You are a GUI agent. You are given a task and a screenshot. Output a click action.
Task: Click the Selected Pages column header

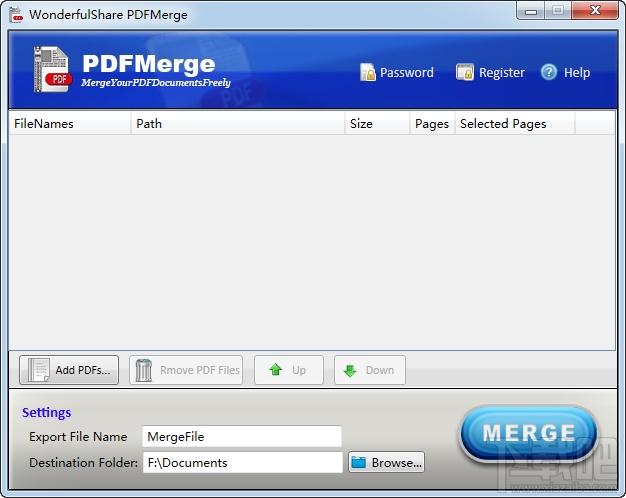pyautogui.click(x=515, y=124)
